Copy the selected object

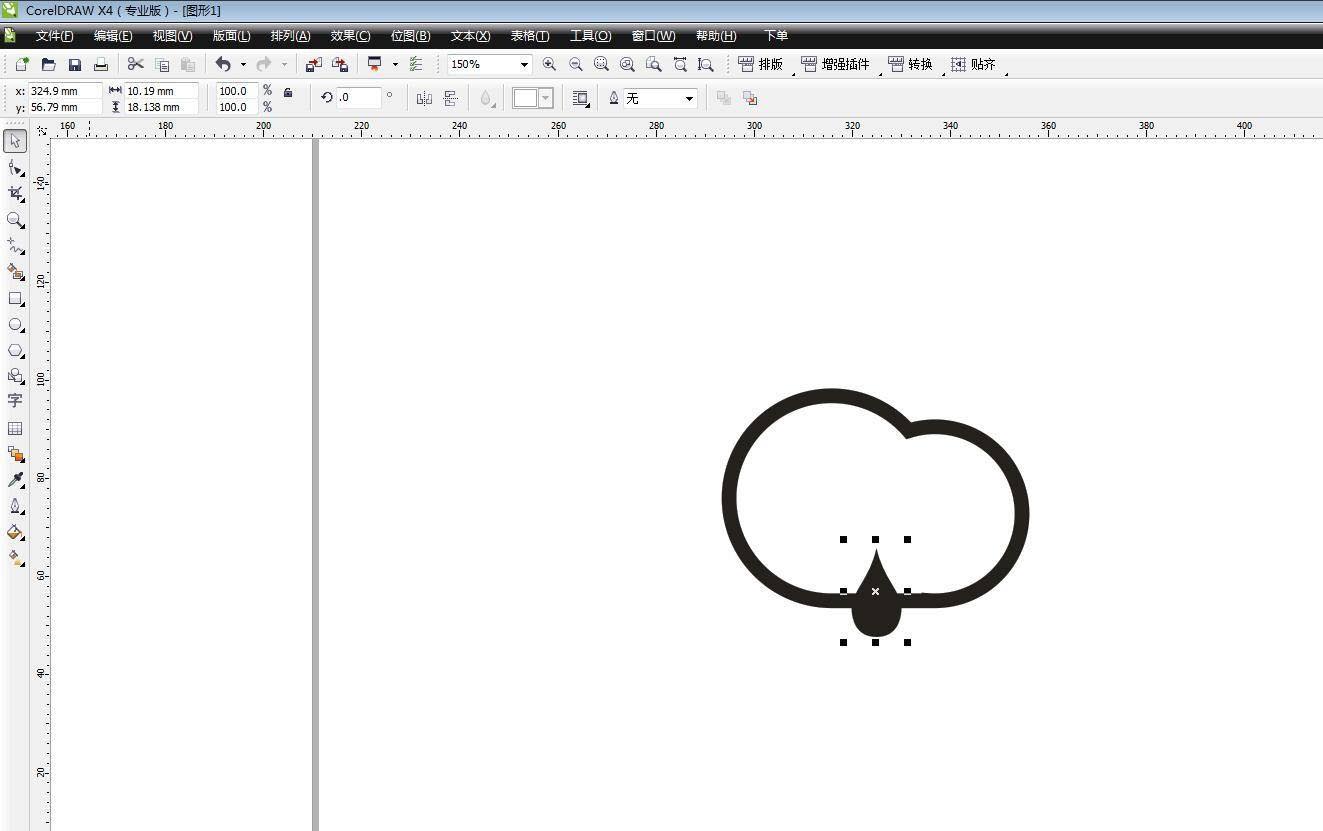162,64
